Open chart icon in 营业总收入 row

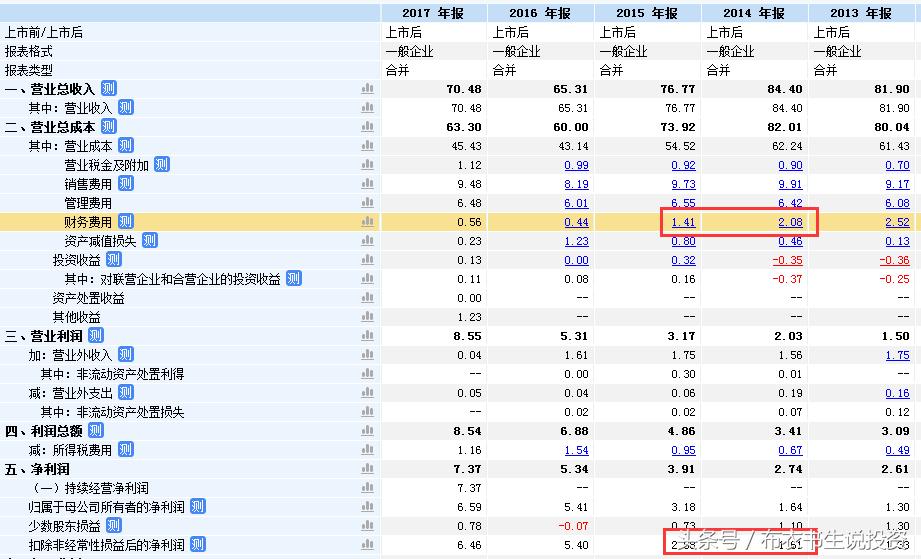tap(367, 89)
